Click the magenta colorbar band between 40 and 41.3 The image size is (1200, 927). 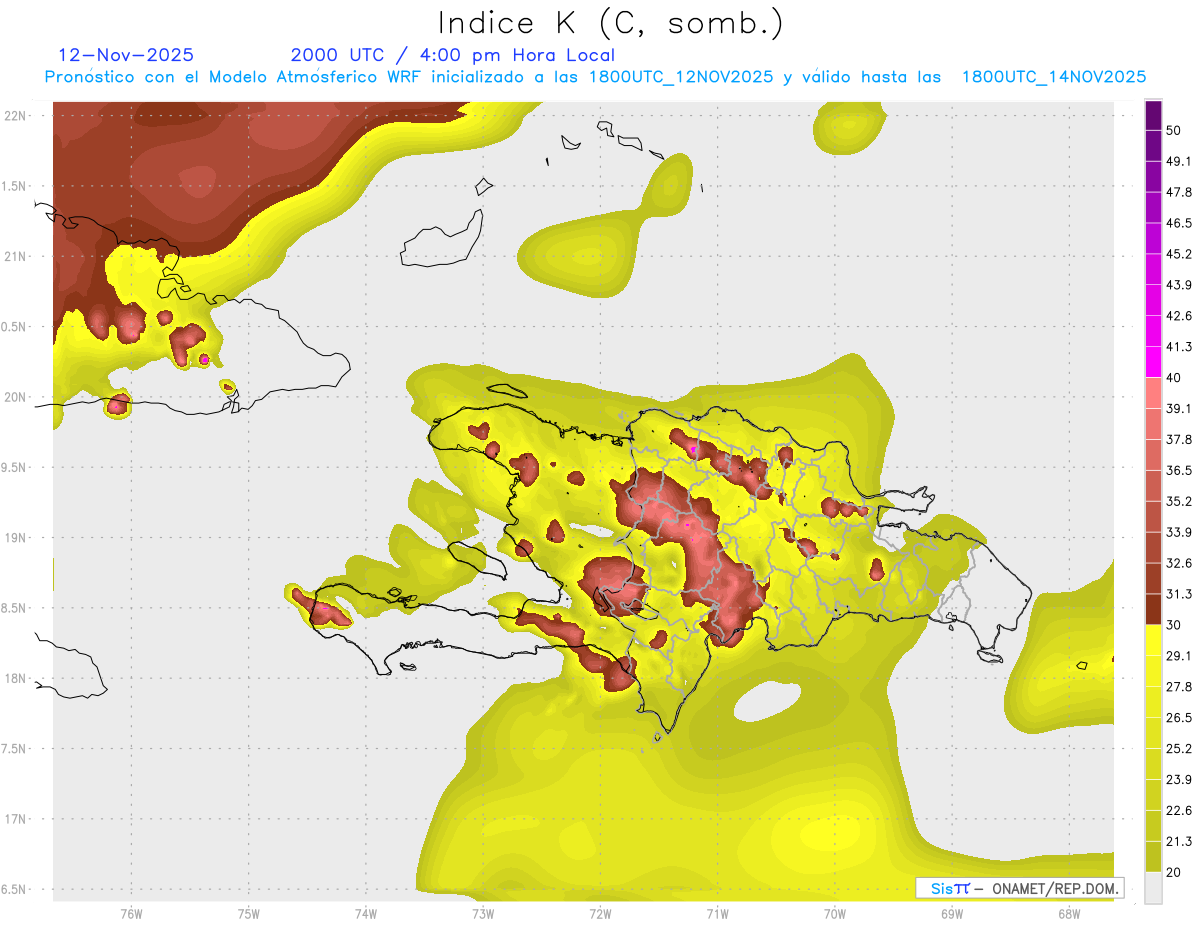(1153, 363)
